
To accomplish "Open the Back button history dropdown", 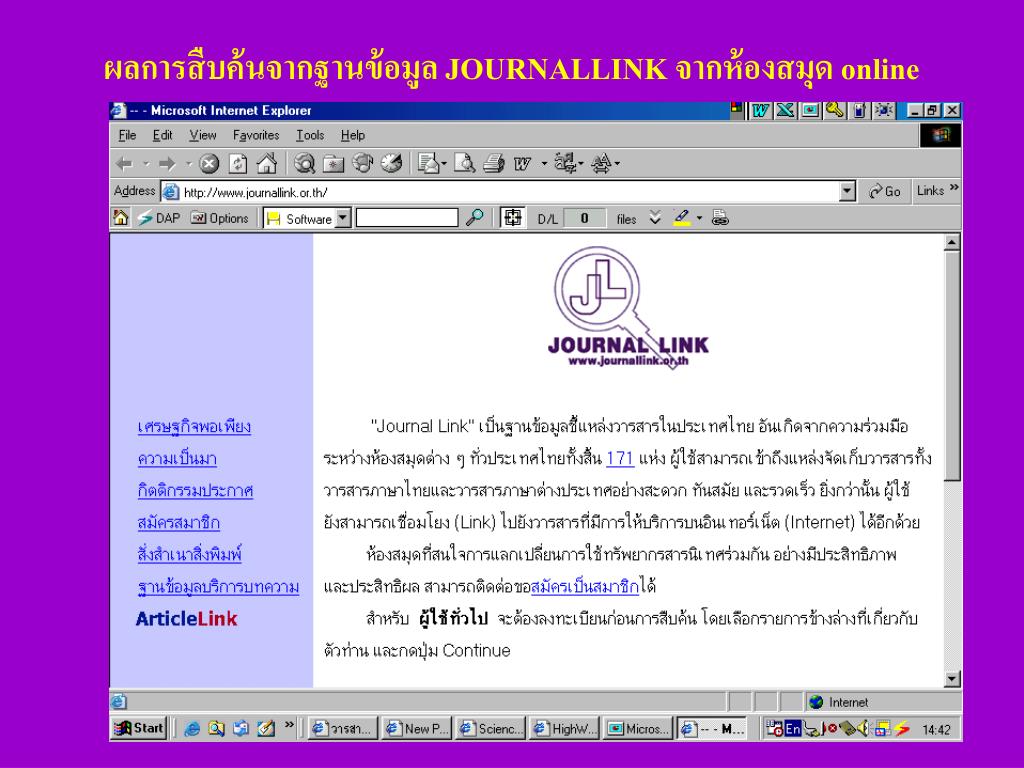I will coord(147,163).
